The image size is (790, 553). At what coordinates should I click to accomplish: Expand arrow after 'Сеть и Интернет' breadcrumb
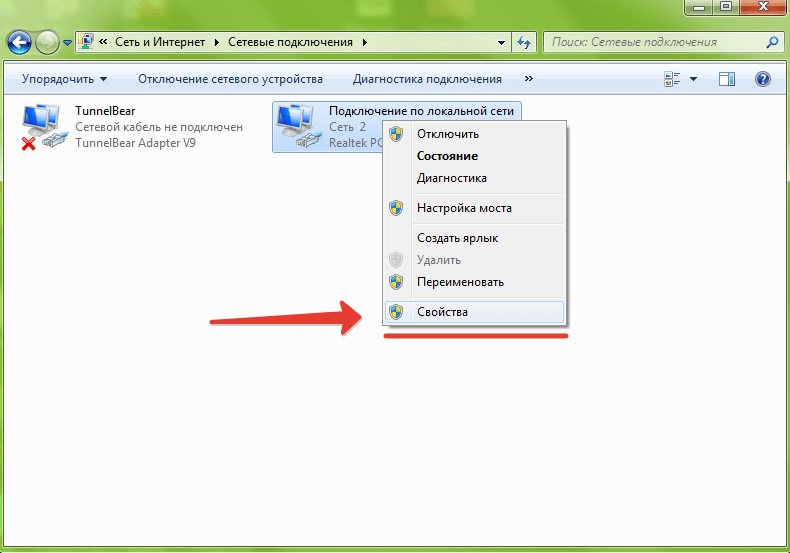click(x=217, y=42)
